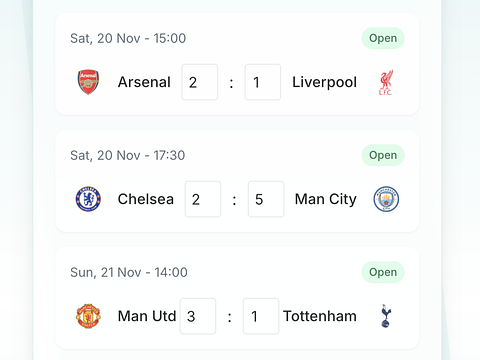
Task: Click the Man City team name
Action: pyautogui.click(x=326, y=199)
